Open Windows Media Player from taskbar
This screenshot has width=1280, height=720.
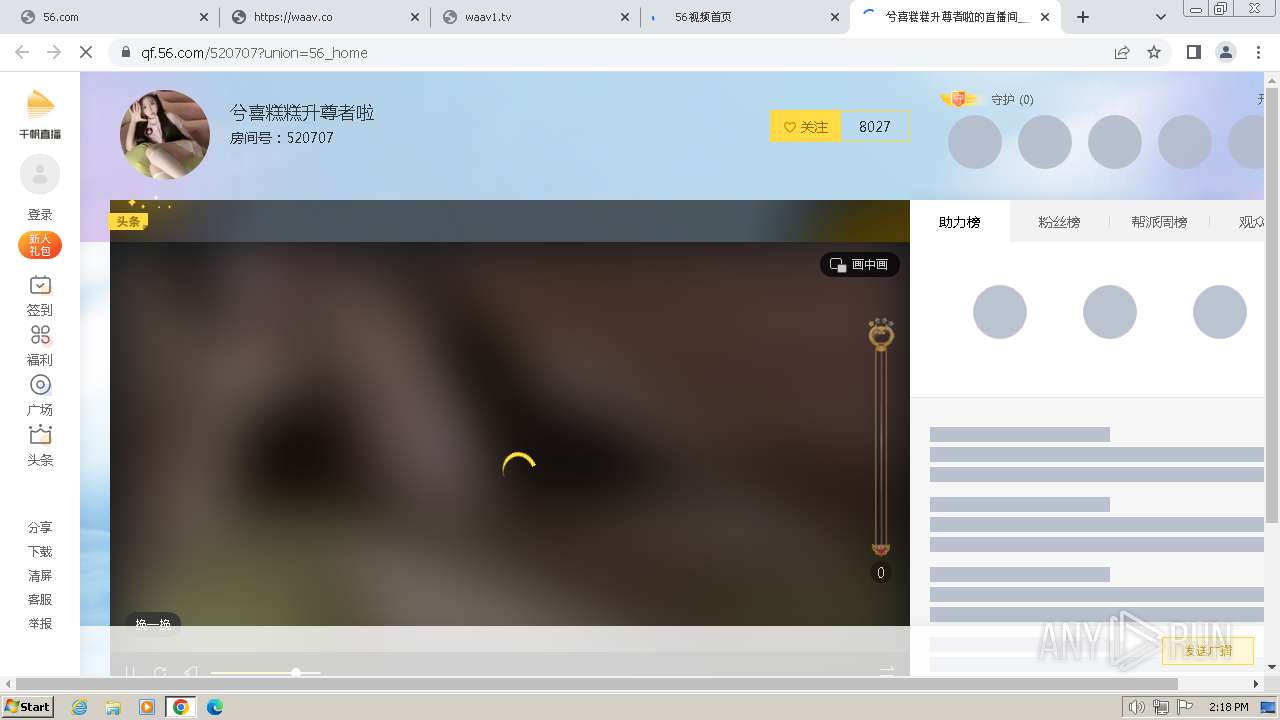(147, 707)
